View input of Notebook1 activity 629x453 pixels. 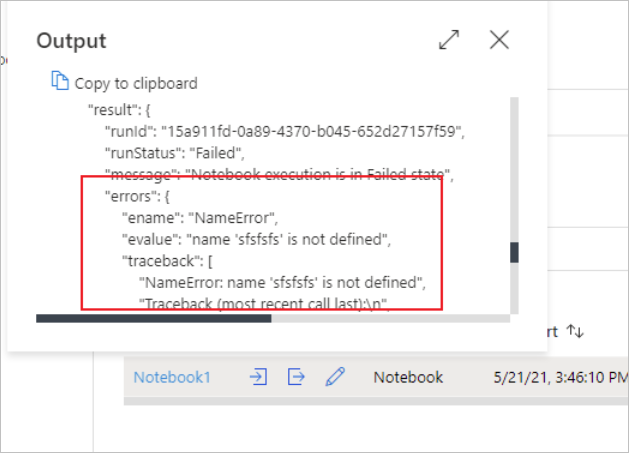[x=258, y=377]
